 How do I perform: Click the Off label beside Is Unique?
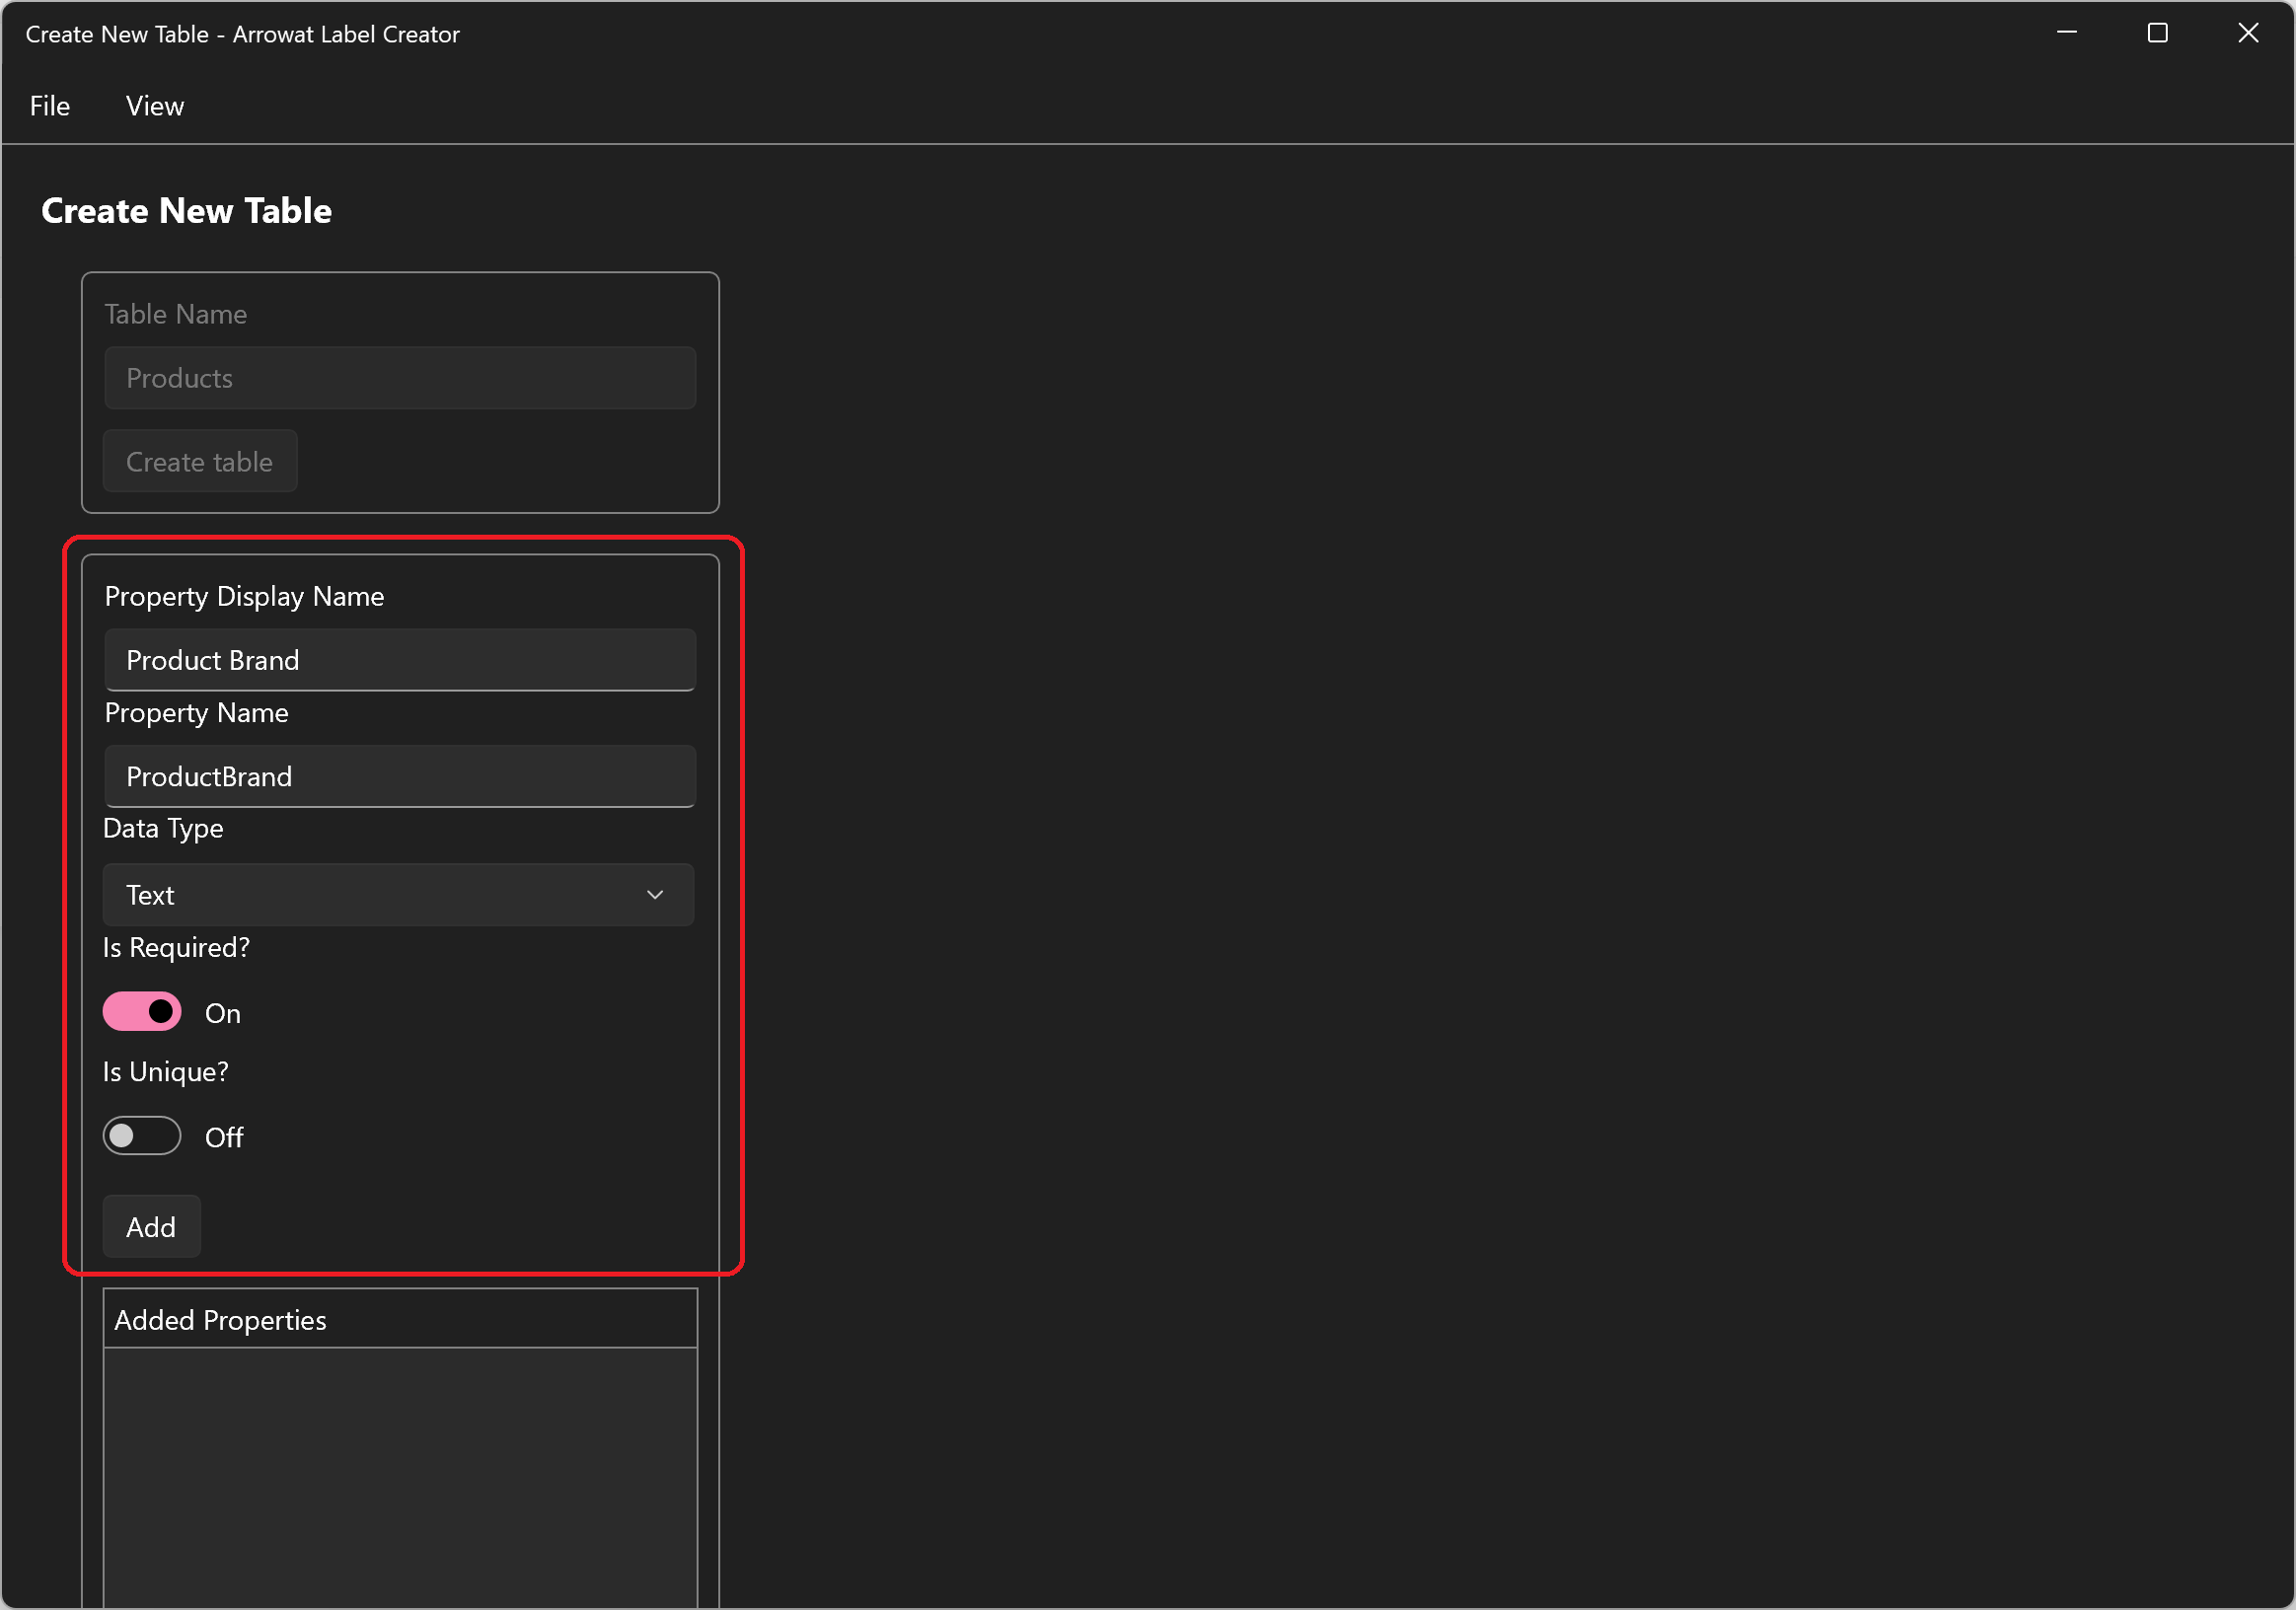[224, 1138]
